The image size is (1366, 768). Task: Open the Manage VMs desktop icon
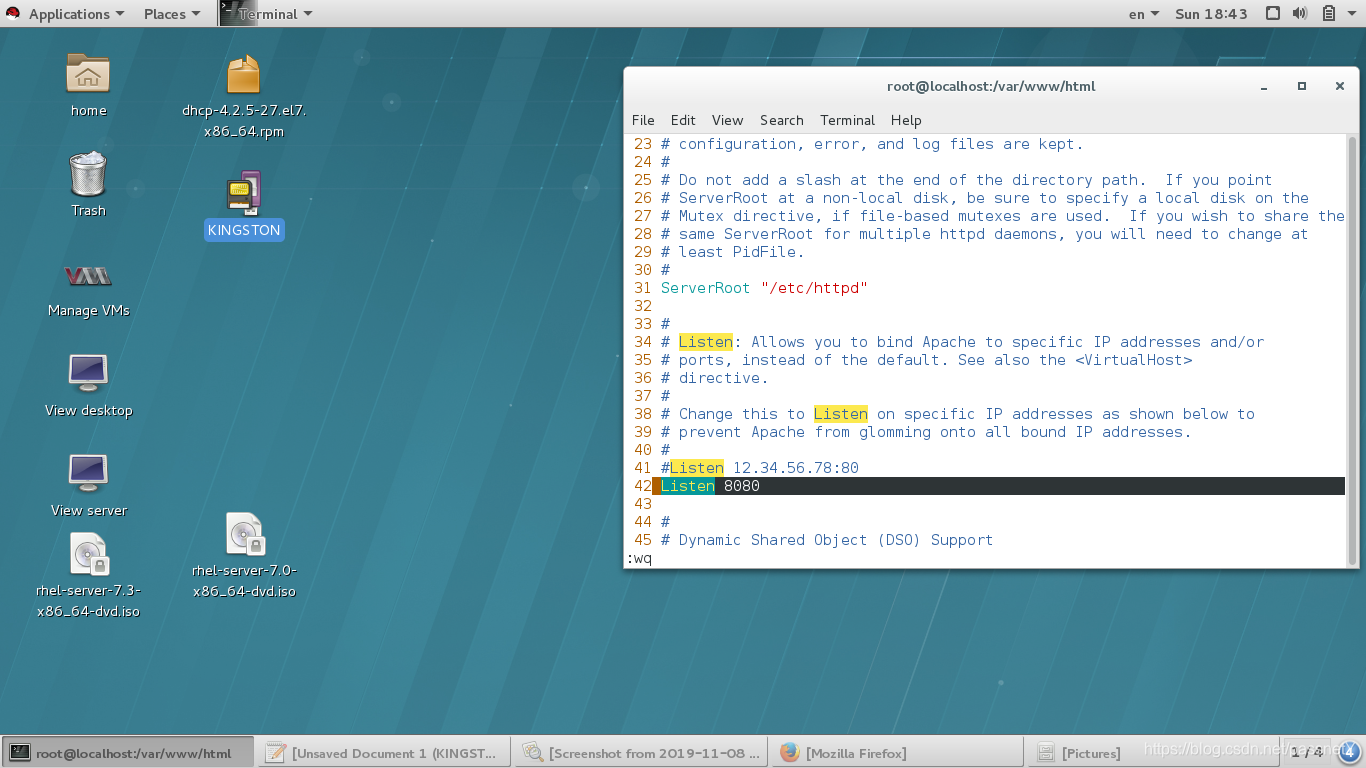pos(88,276)
